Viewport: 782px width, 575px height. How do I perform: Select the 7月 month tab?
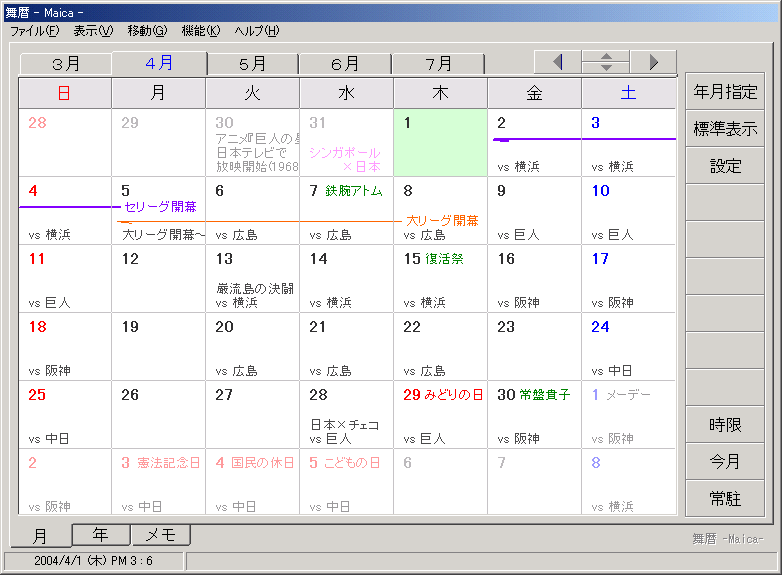[x=438, y=64]
